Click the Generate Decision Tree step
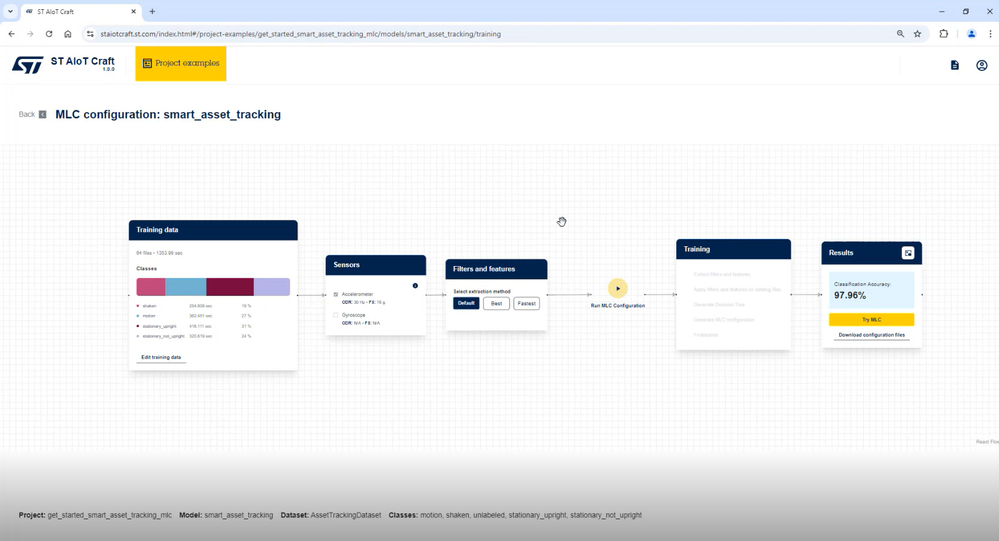999x541 pixels. (719, 305)
